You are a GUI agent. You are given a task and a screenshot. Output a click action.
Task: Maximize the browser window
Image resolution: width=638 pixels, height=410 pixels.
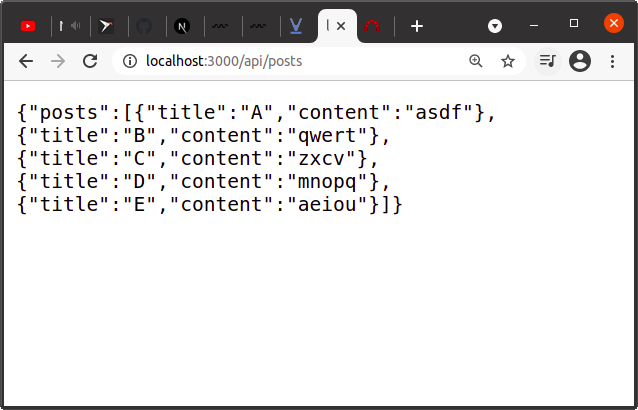pyautogui.click(x=574, y=23)
